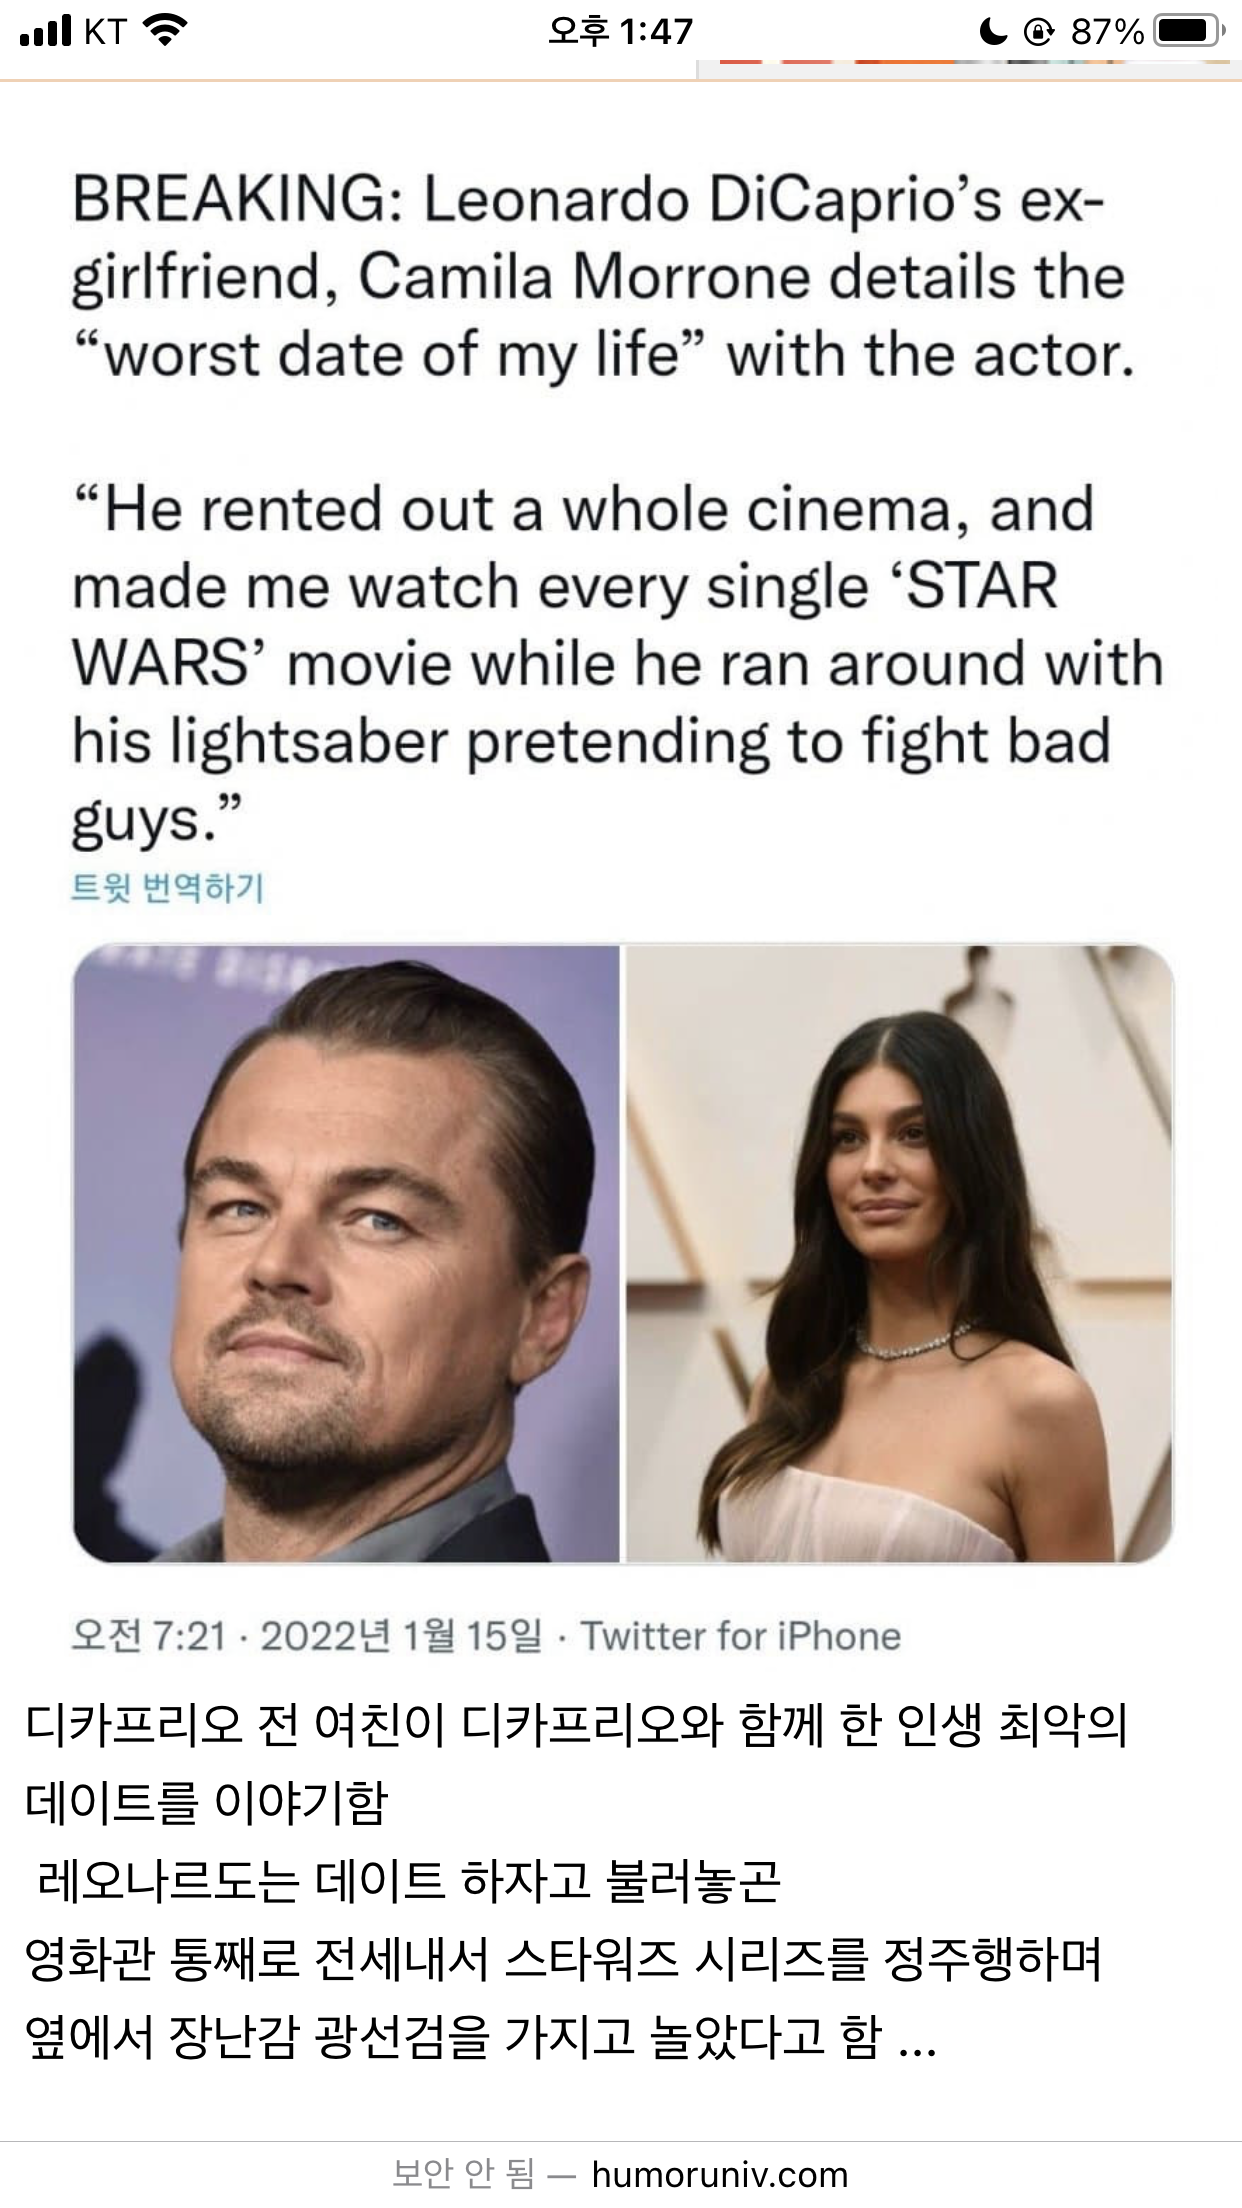Click the 트윗 번역하기 translate link
1242x2208 pixels.
coord(167,887)
